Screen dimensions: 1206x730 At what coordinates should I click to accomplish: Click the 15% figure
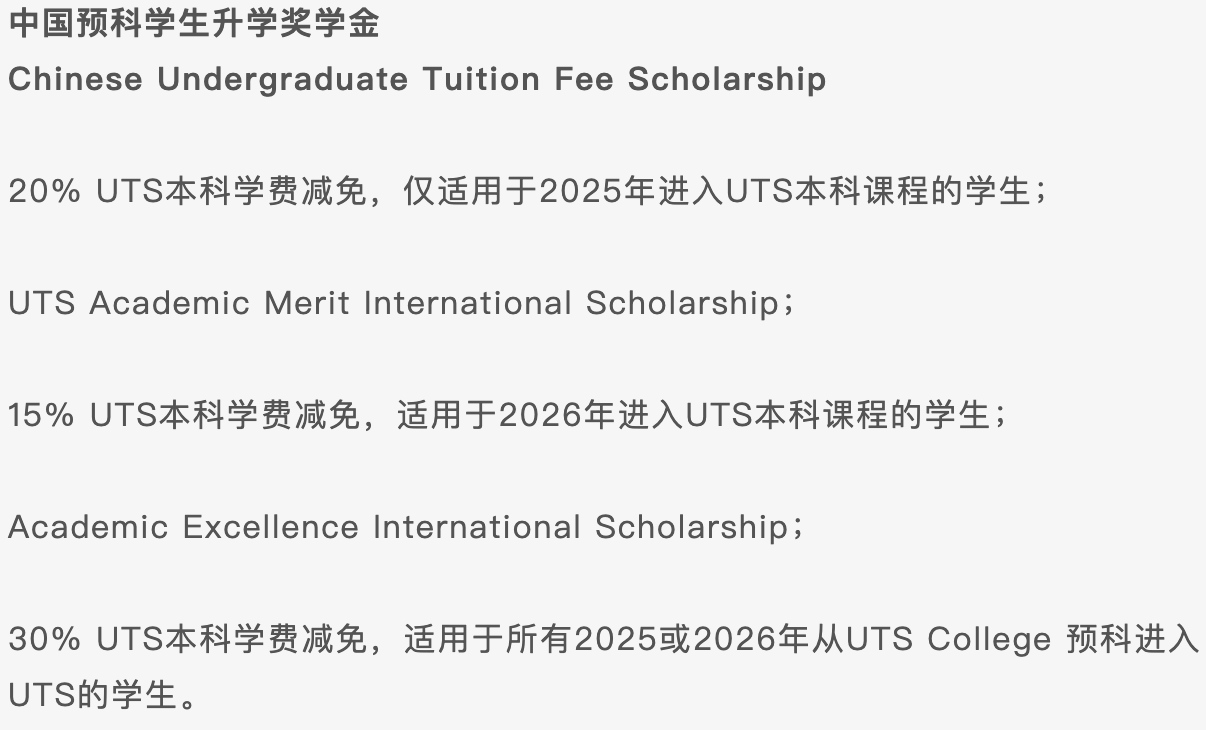pos(41,415)
